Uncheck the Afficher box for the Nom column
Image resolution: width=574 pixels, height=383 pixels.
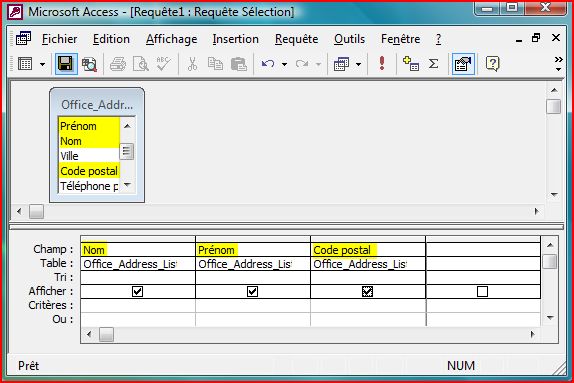[x=137, y=291]
